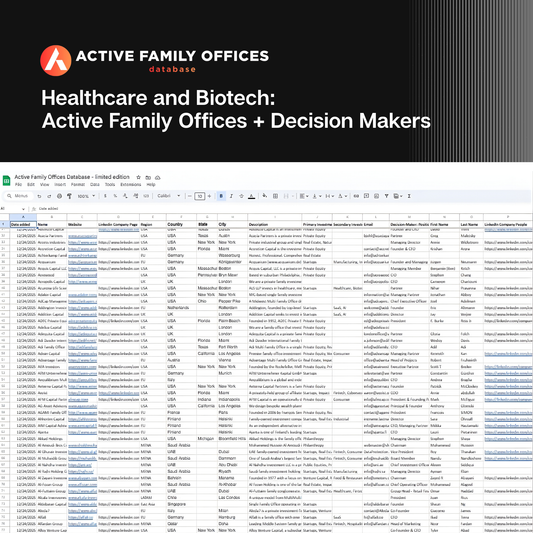Open the Extensions menu
This screenshot has height=533, width=533.
point(131,185)
